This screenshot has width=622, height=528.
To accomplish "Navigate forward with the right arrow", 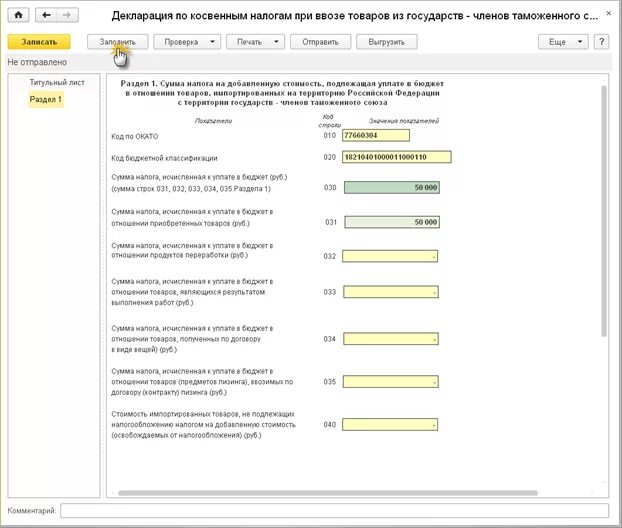I will tap(67, 15).
